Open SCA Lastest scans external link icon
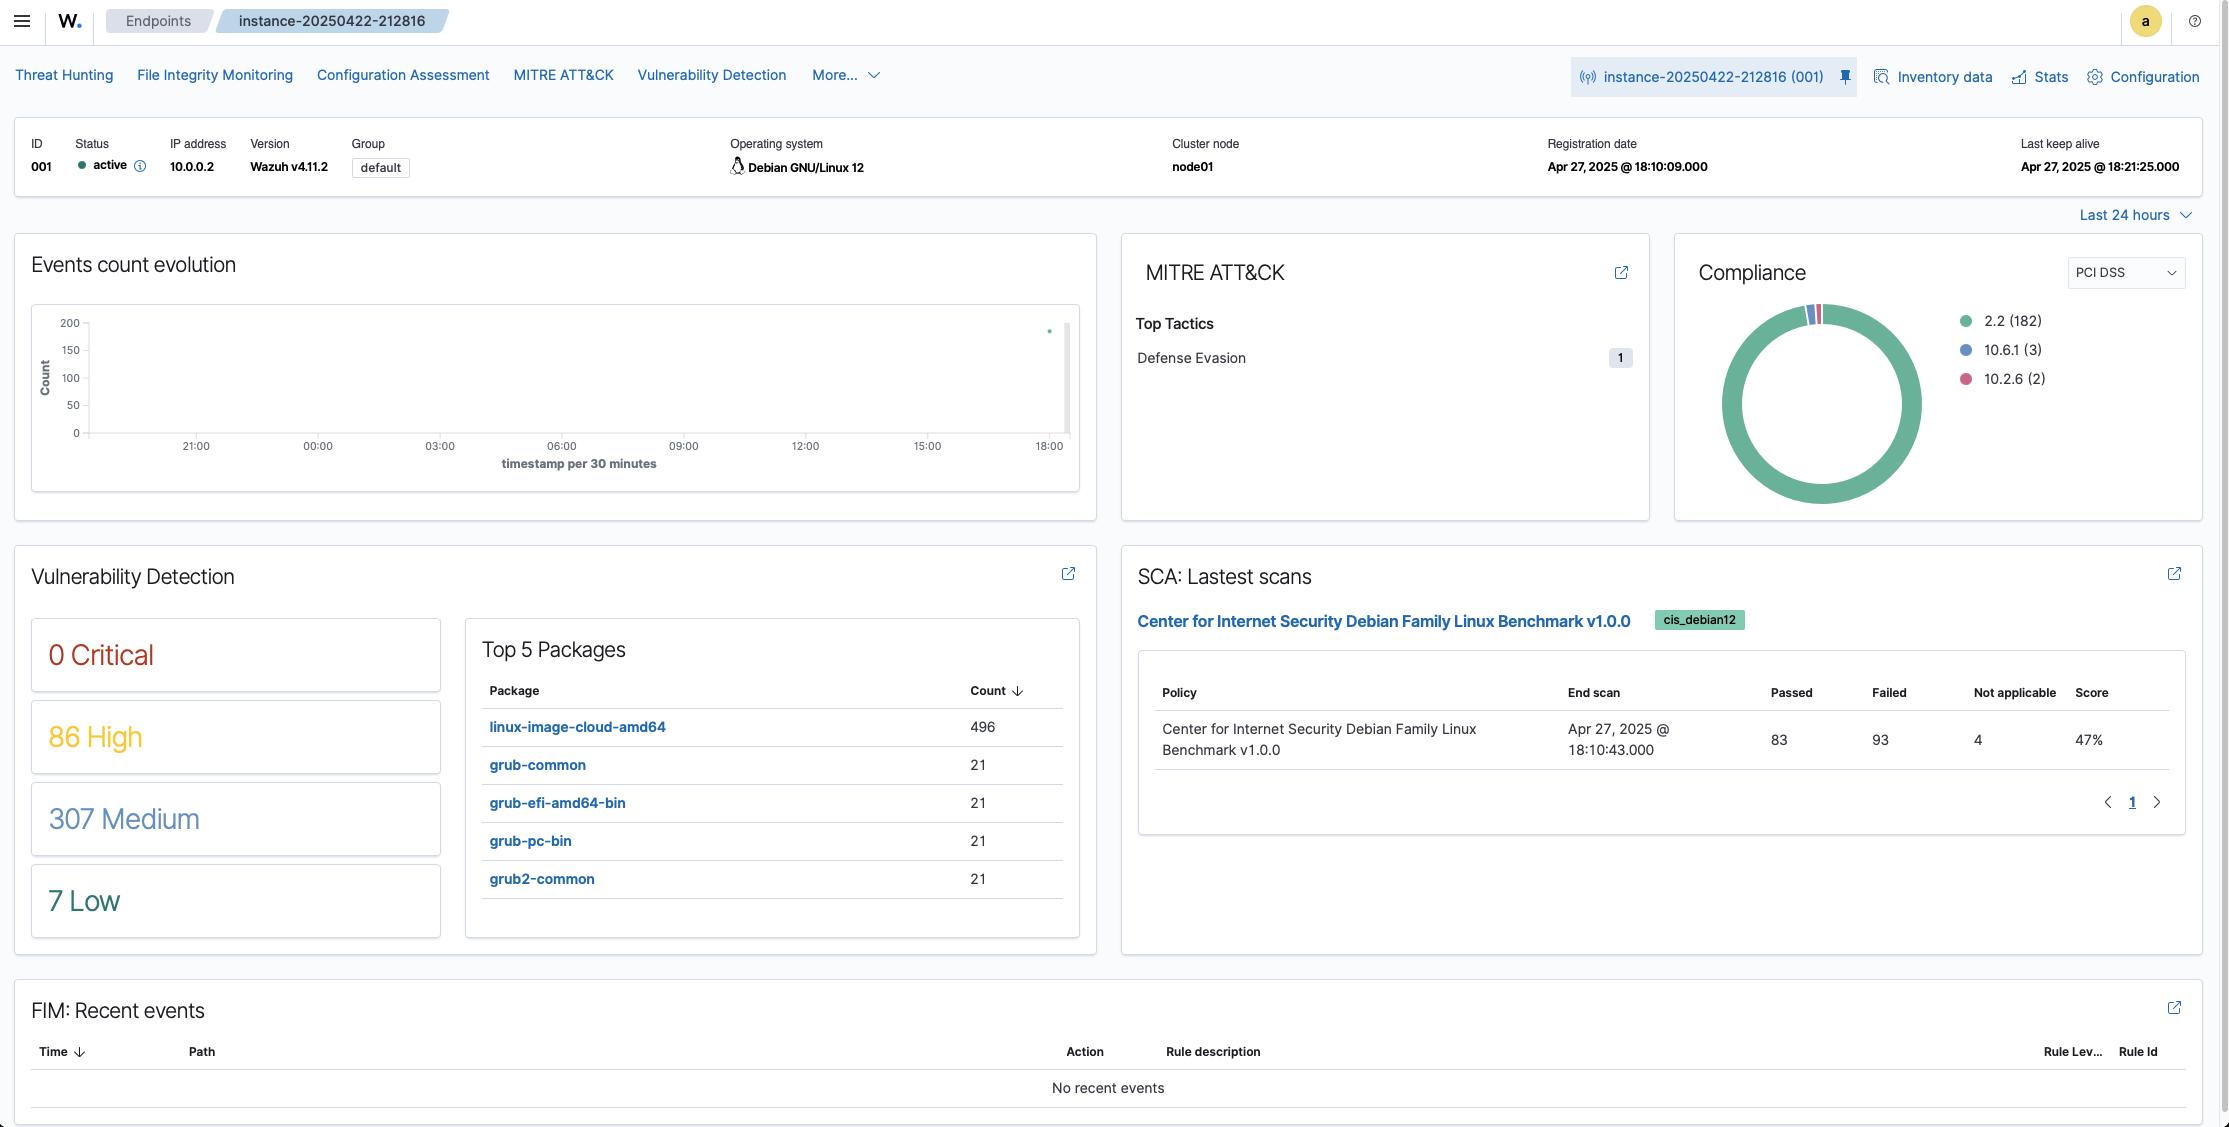Image resolution: width=2229 pixels, height=1127 pixels. [2174, 574]
